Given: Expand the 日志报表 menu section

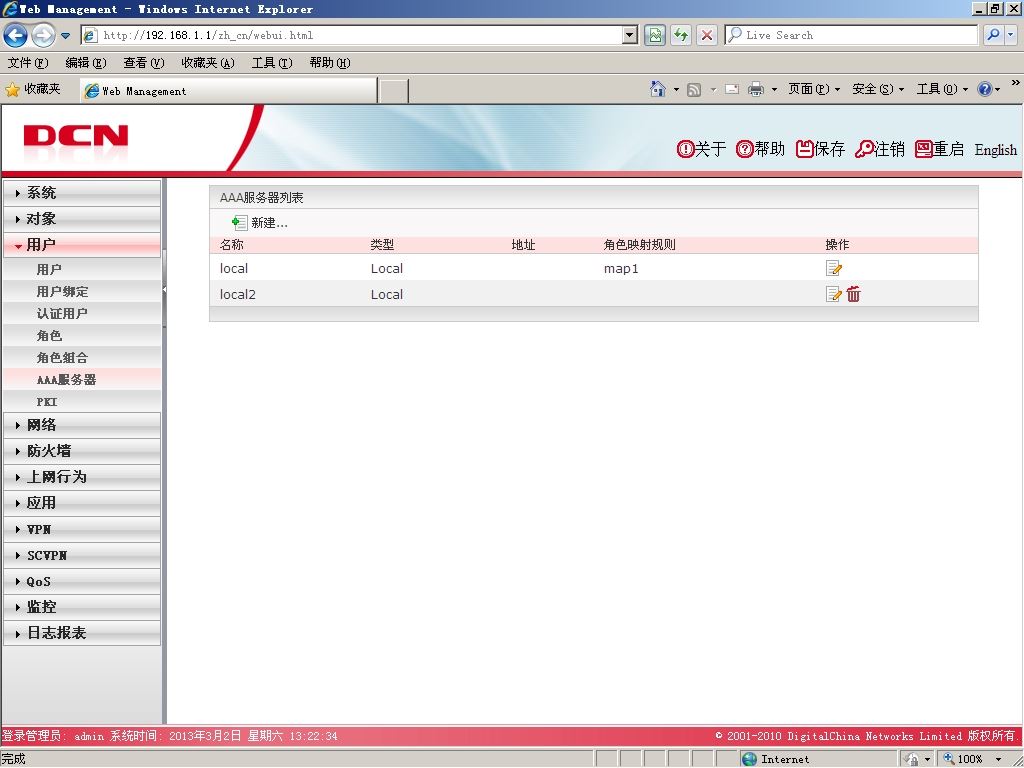Looking at the screenshot, I should 82,633.
